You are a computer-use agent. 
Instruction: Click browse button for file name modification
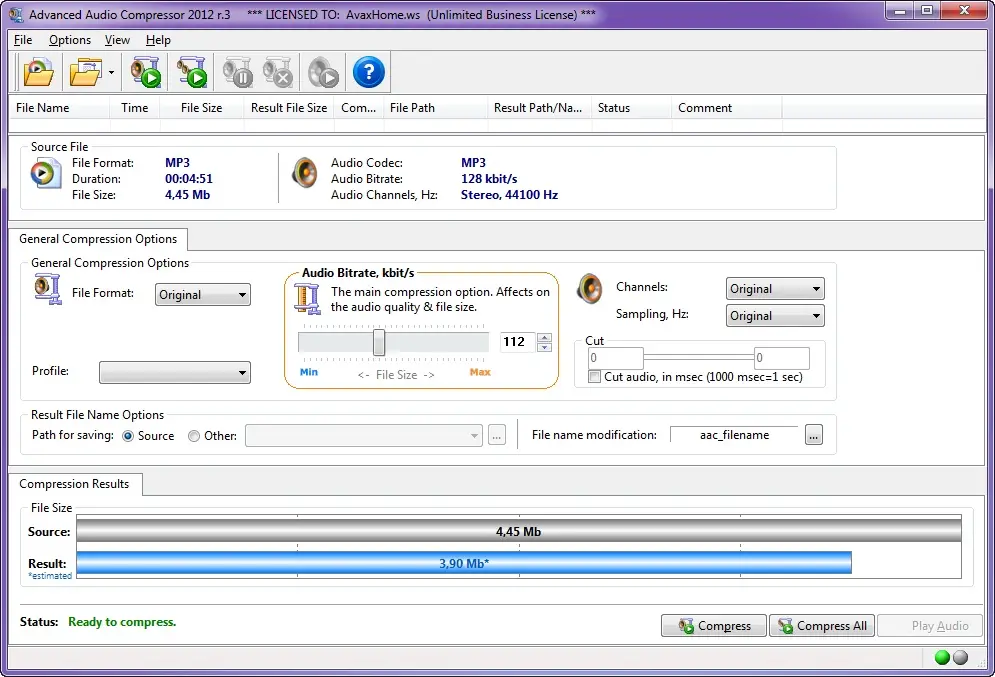coord(814,435)
